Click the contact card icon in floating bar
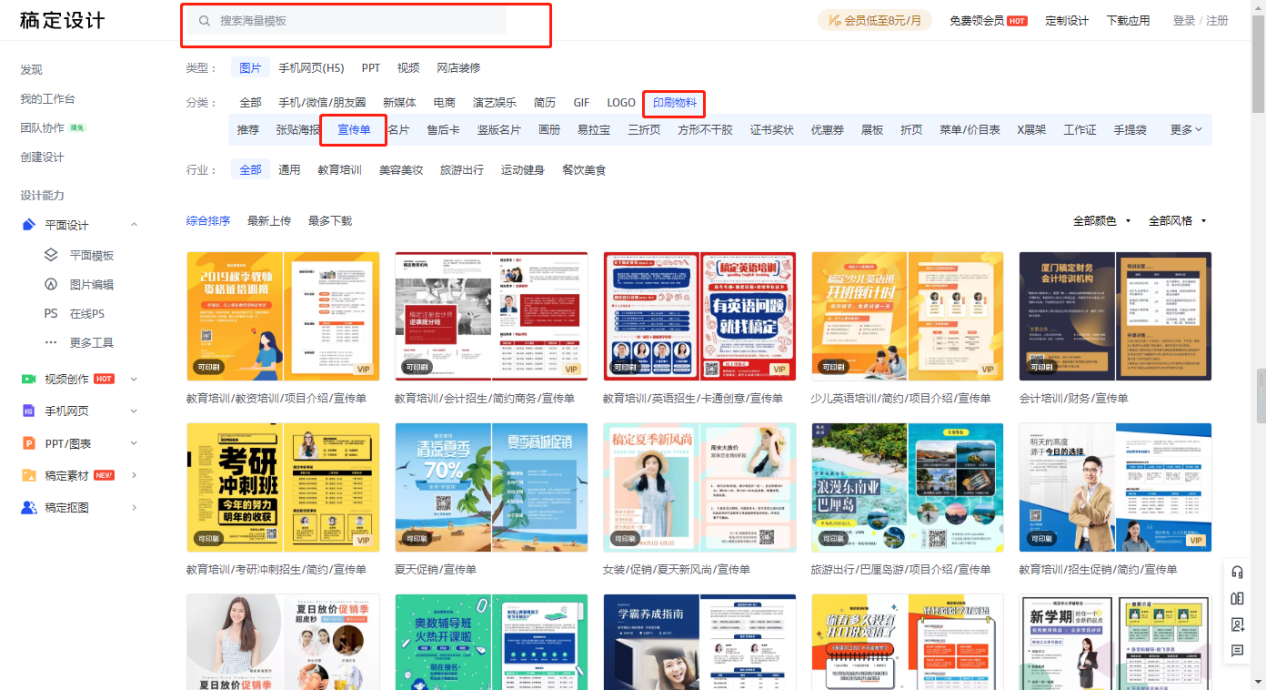Viewport: 1266px width, 690px height. point(1237,625)
